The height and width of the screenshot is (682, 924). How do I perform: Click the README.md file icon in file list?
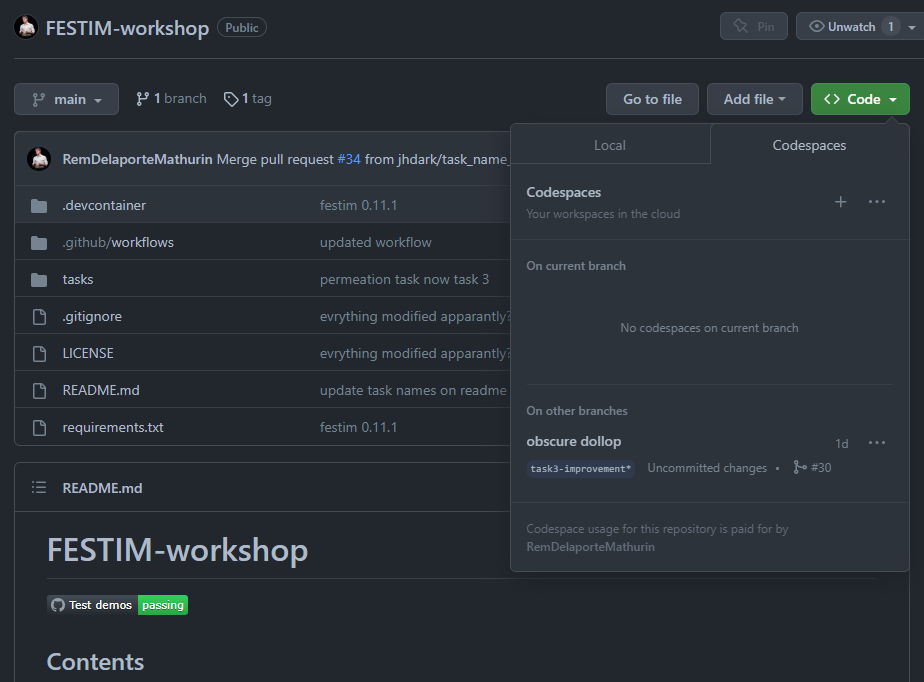39,390
